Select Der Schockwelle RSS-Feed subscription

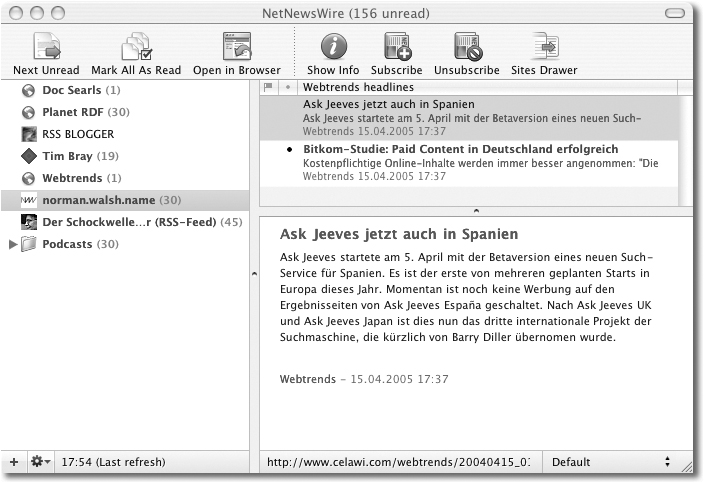click(x=125, y=222)
